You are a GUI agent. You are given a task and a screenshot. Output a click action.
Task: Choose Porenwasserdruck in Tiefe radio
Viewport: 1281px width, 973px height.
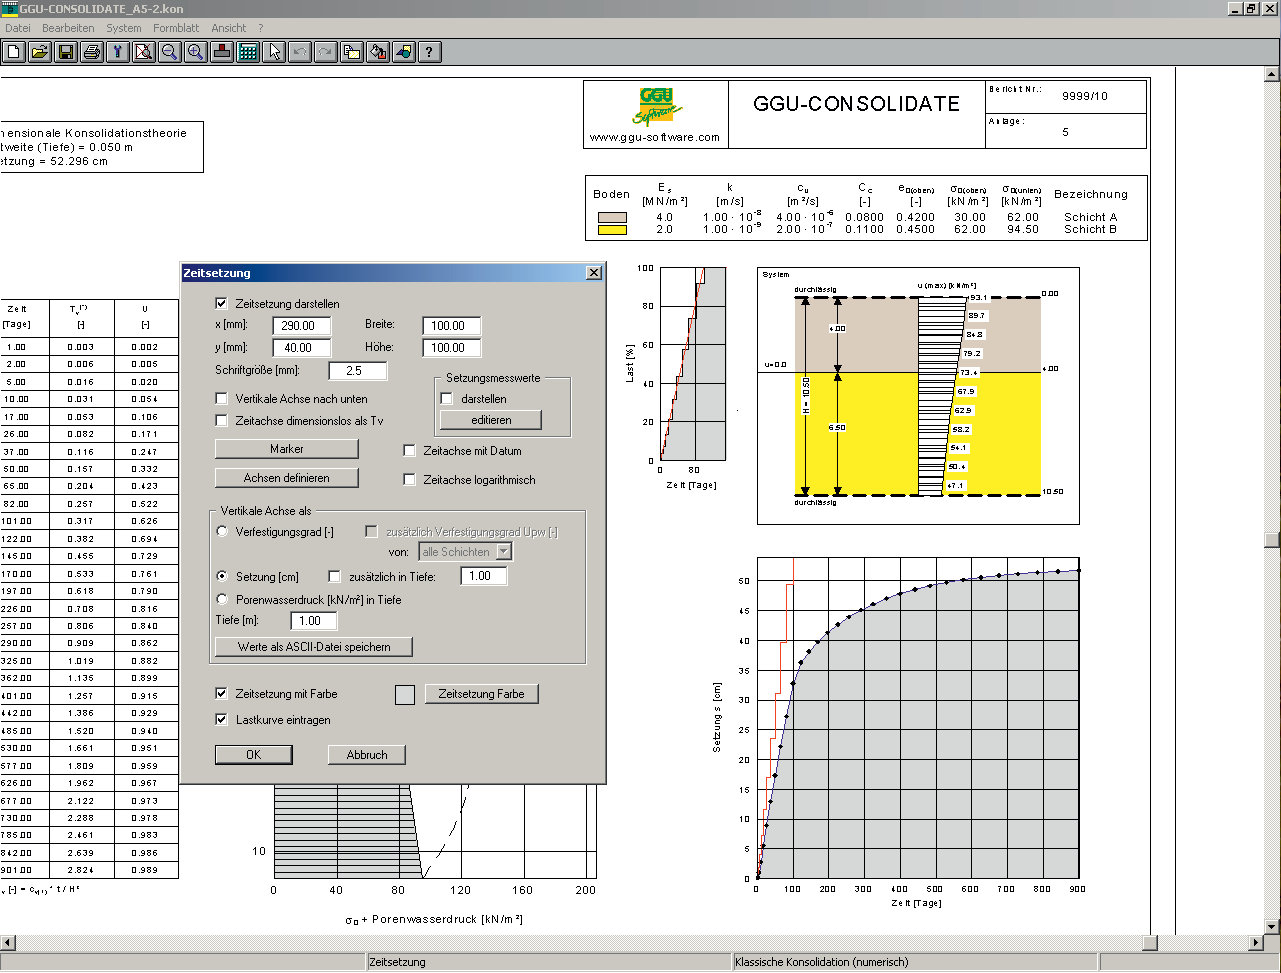[x=222, y=599]
